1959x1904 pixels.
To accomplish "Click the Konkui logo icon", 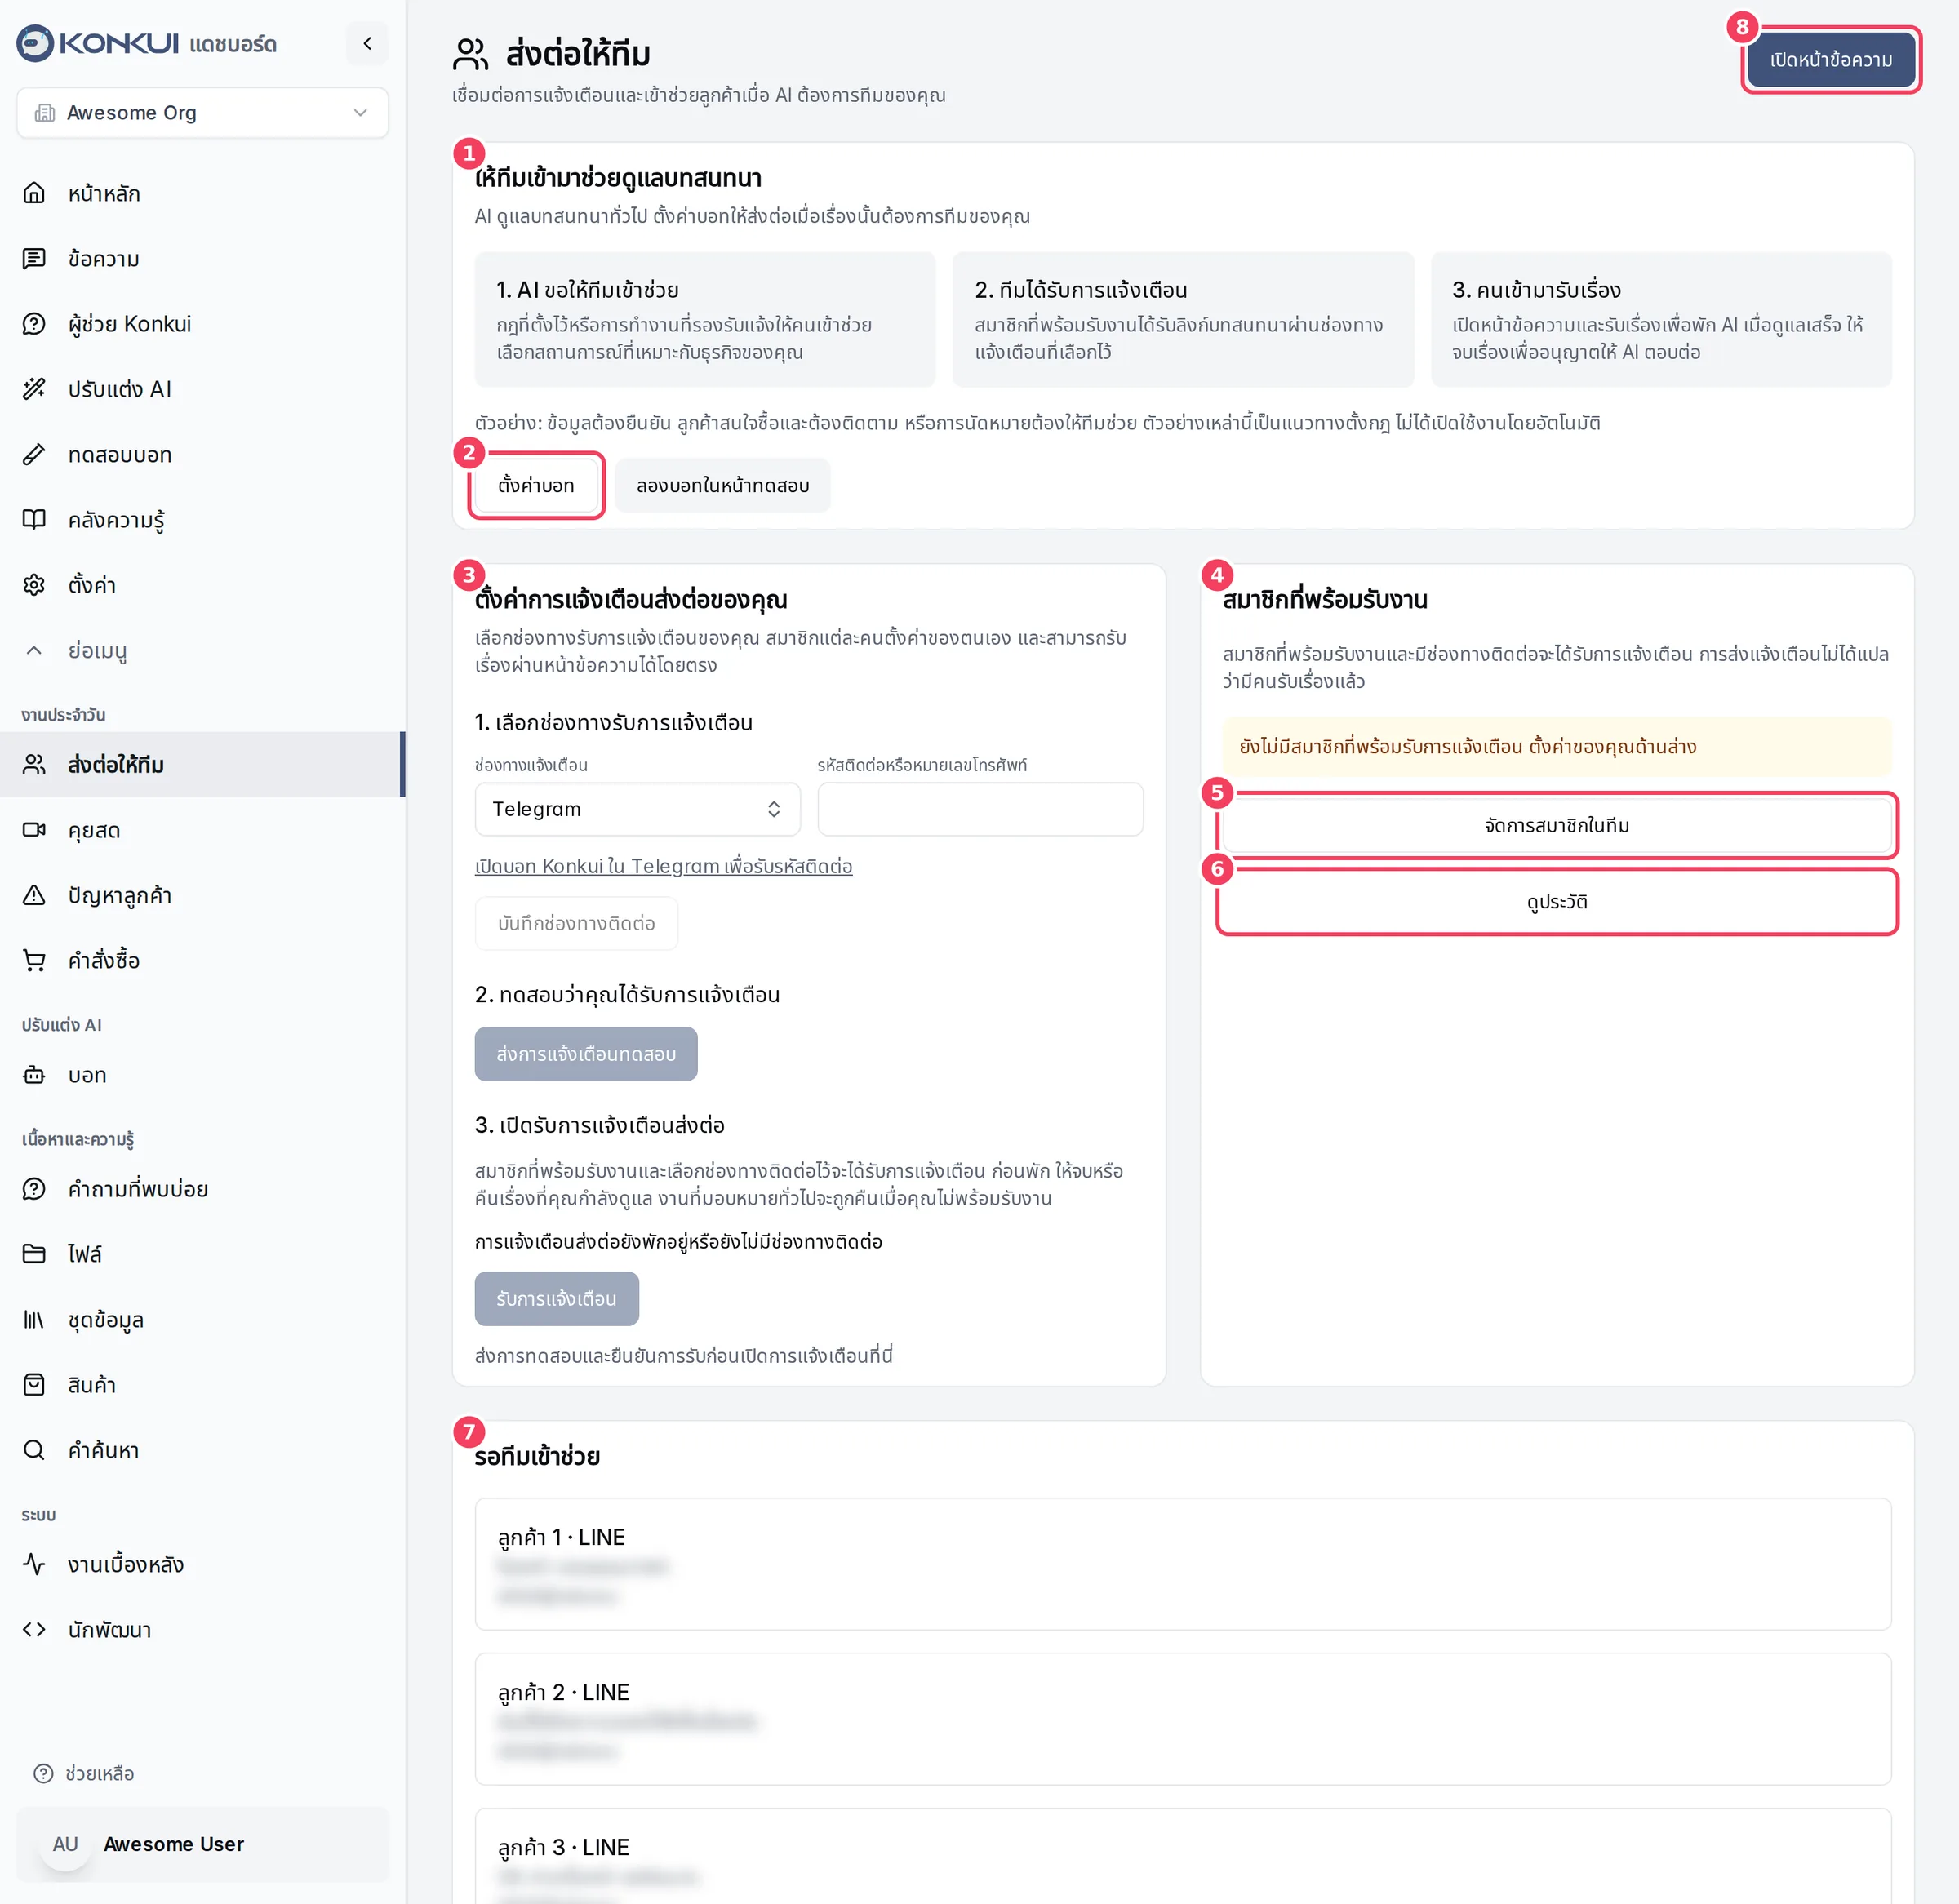I will point(35,43).
